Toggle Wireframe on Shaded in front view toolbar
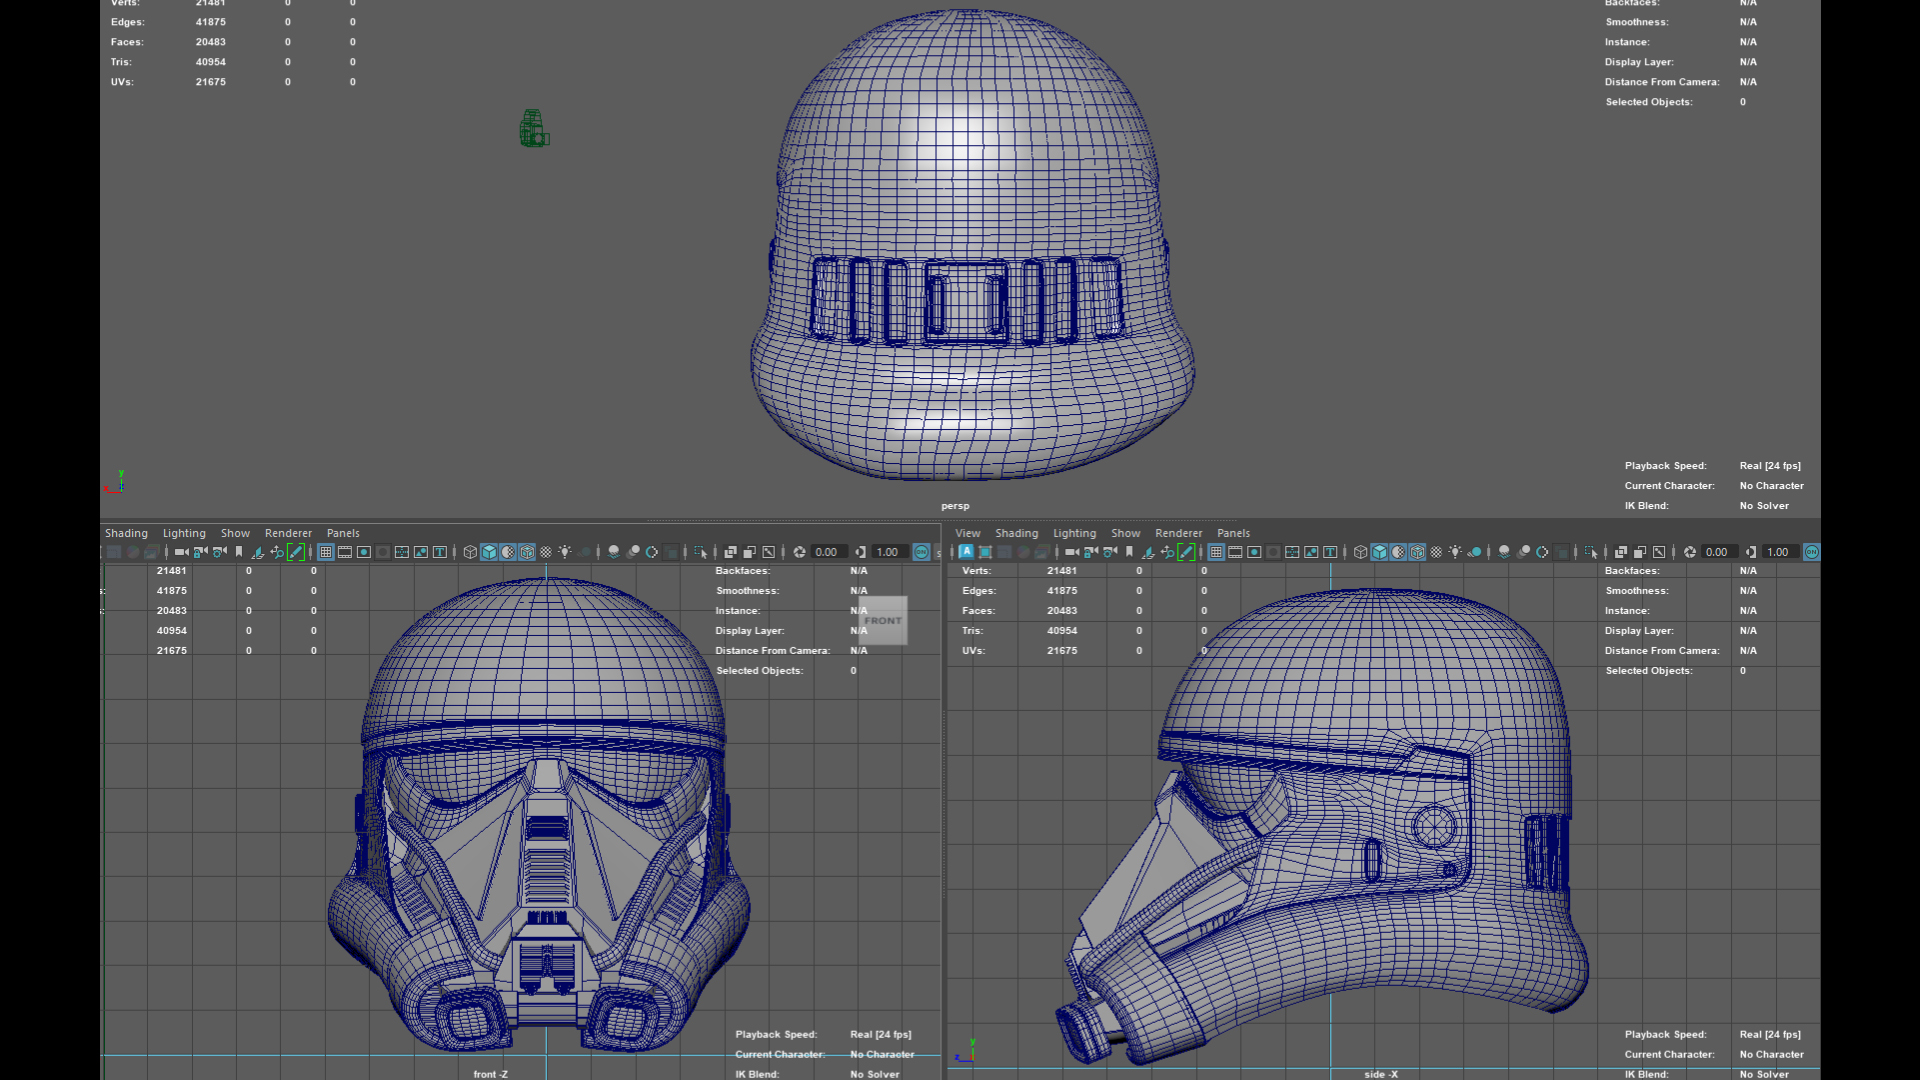The image size is (1920, 1080). tap(527, 552)
